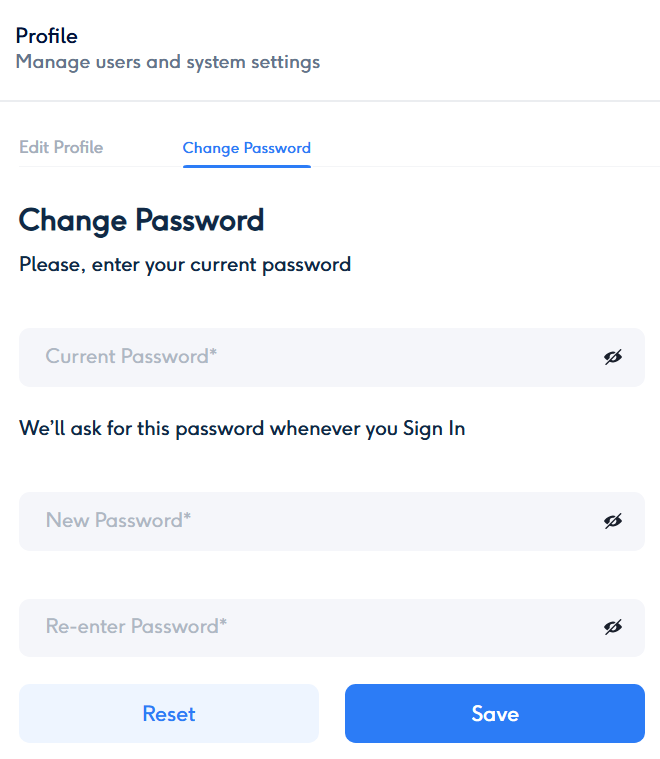660x759 pixels.
Task: Click the Manage users and system settings subtitle
Action: click(x=168, y=62)
